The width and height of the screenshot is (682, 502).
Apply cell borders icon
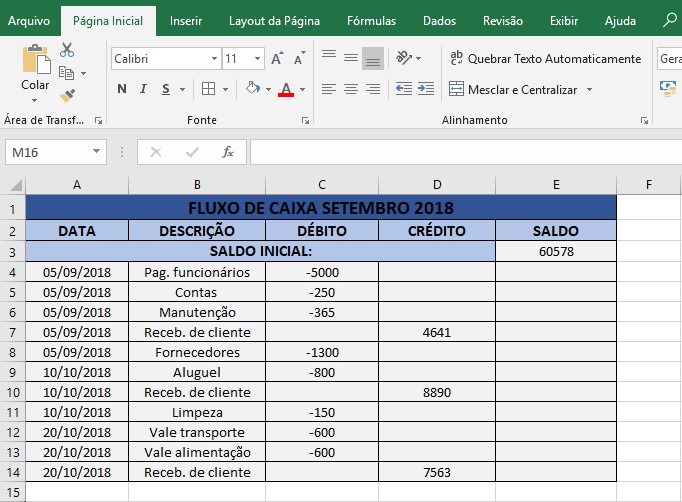coord(208,89)
